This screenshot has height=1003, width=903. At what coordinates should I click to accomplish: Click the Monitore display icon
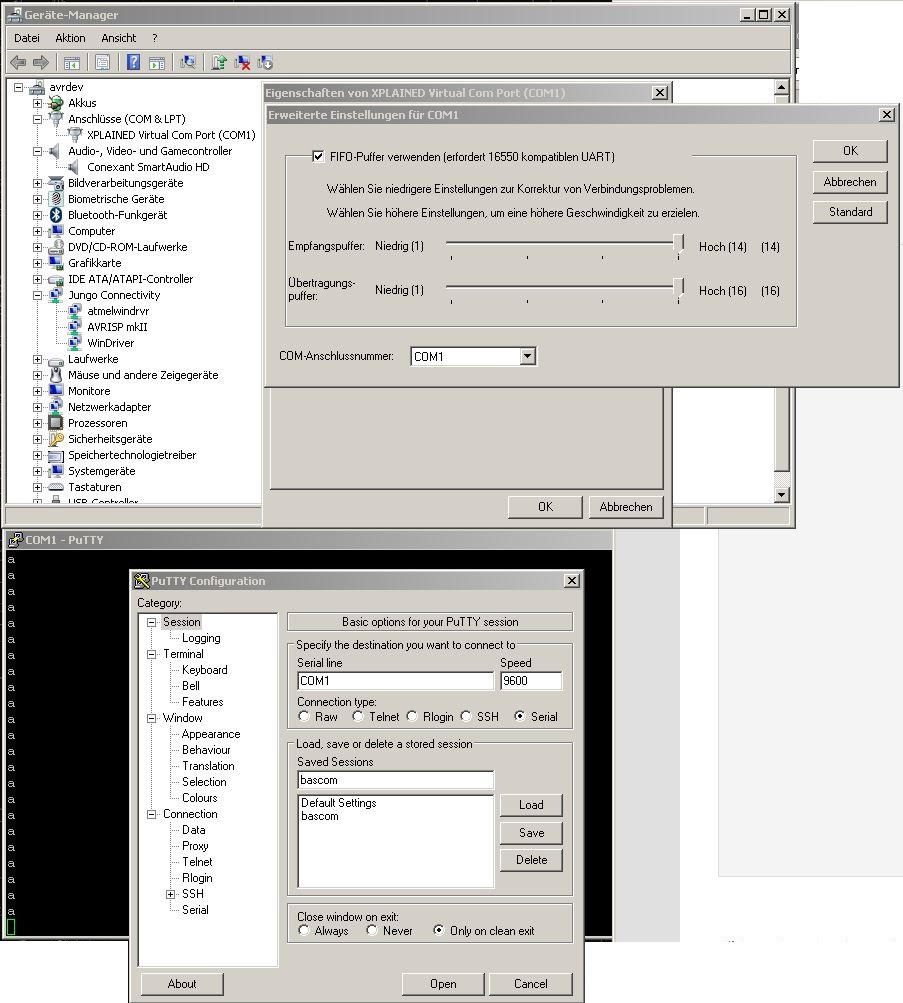click(56, 391)
